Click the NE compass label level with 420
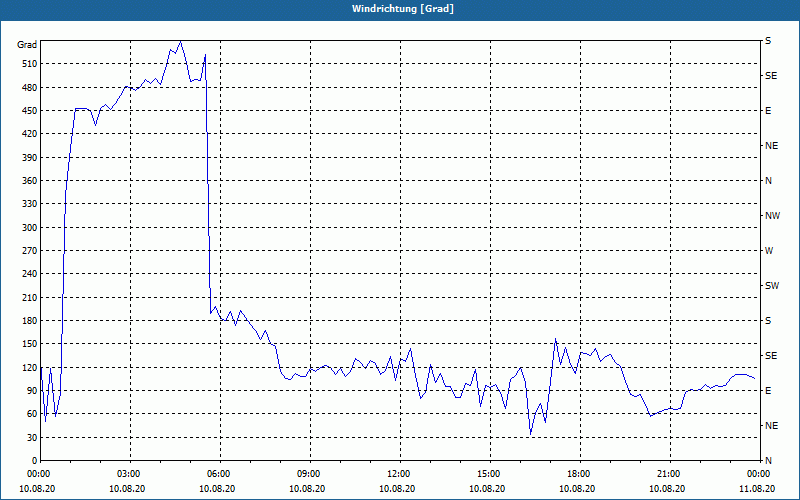 click(771, 146)
